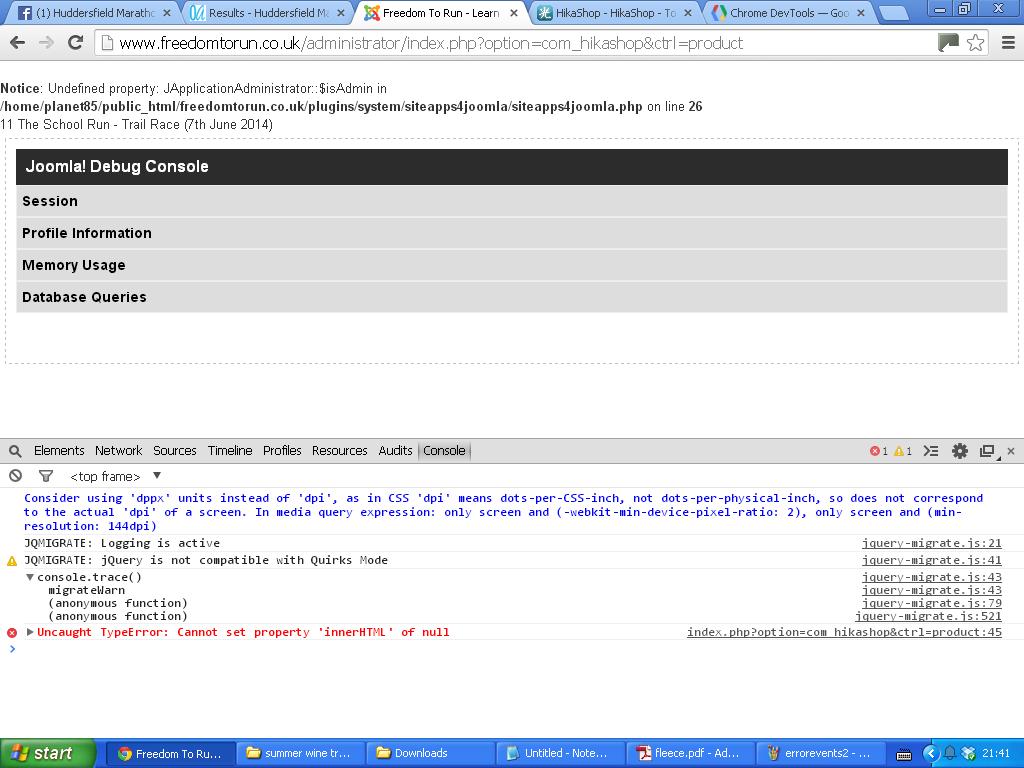Image resolution: width=1024 pixels, height=768 pixels.
Task: Expand hidden system tray icons arrow
Action: pos(931,754)
